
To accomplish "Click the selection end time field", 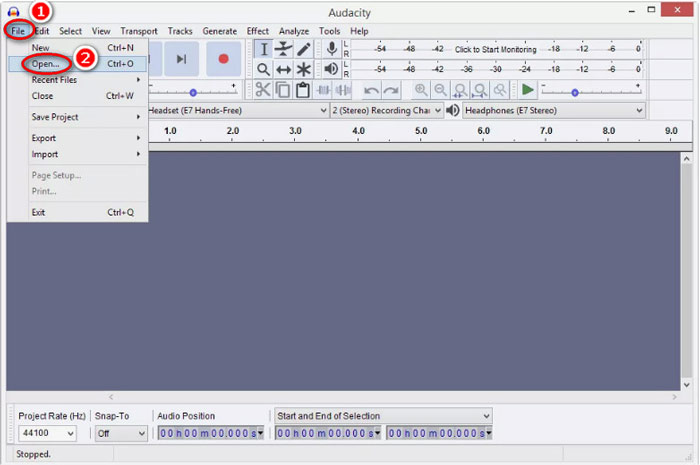I will pos(437,433).
